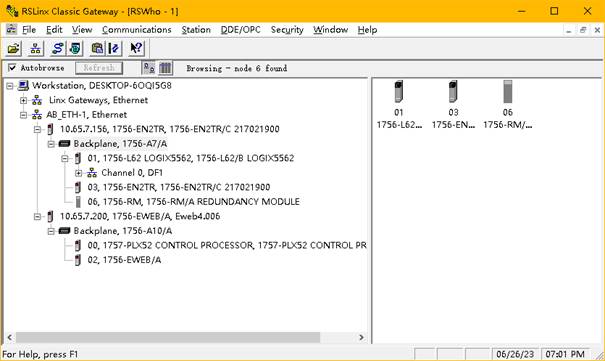This screenshot has height=361, width=605.
Task: Open the RSWho network browser toolbar icon
Action: click(x=35, y=49)
